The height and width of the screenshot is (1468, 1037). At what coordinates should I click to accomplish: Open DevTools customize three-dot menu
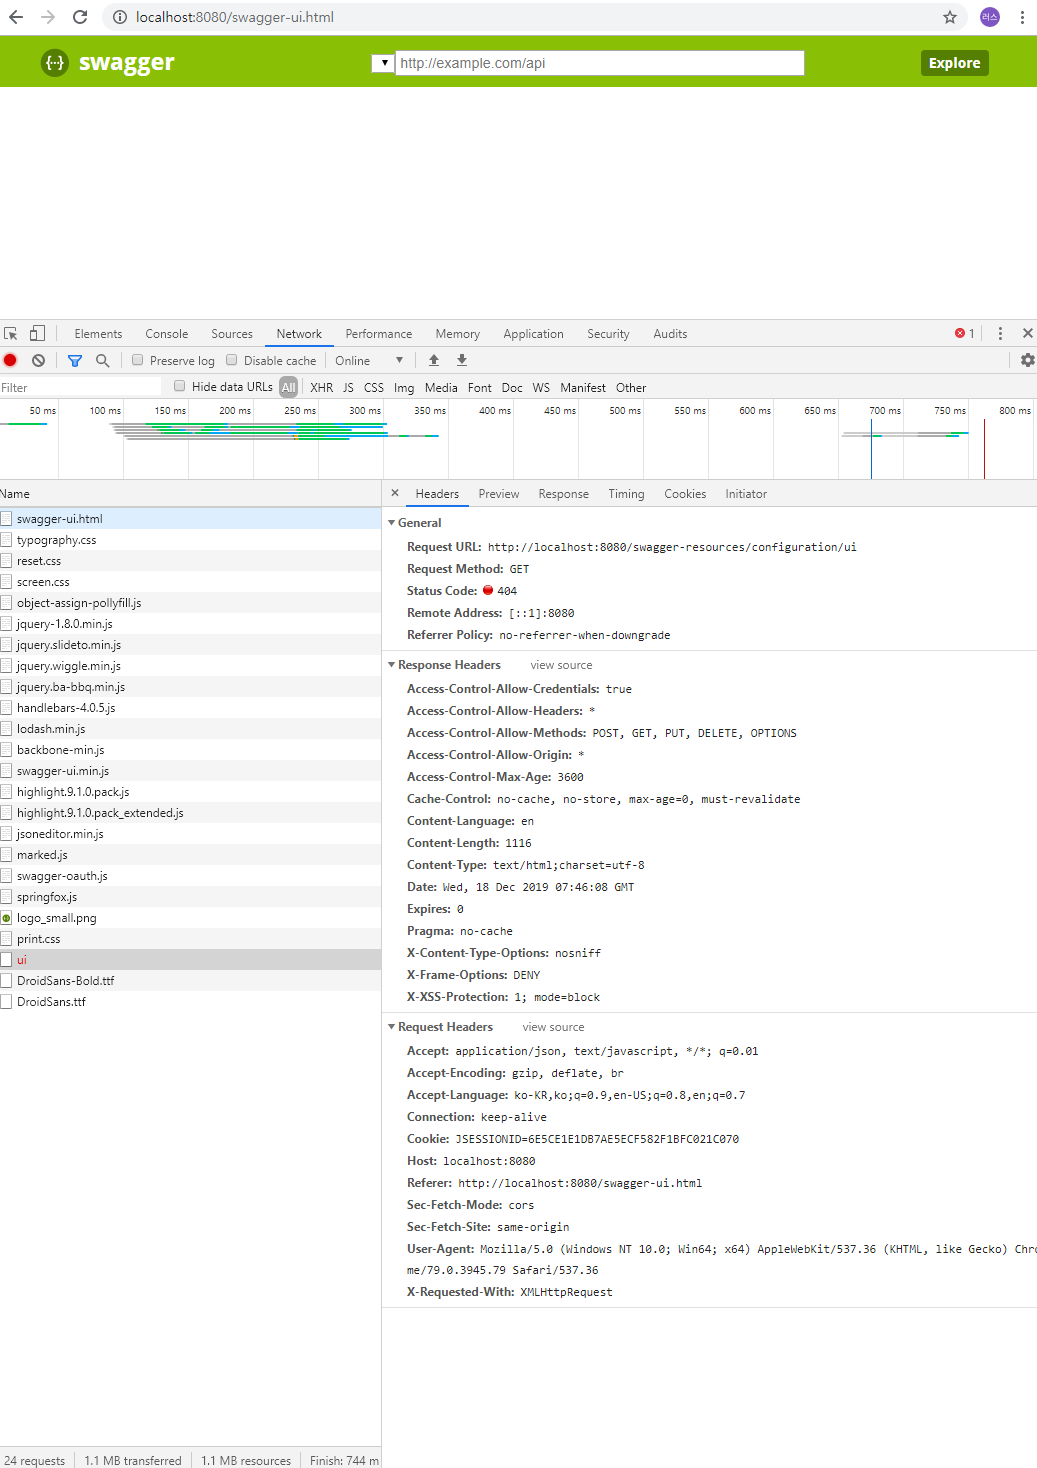[x=1000, y=334]
